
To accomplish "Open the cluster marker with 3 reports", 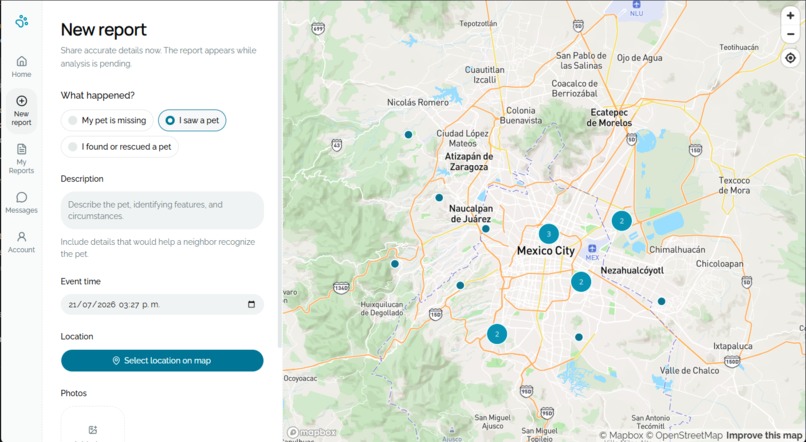I will (548, 234).
